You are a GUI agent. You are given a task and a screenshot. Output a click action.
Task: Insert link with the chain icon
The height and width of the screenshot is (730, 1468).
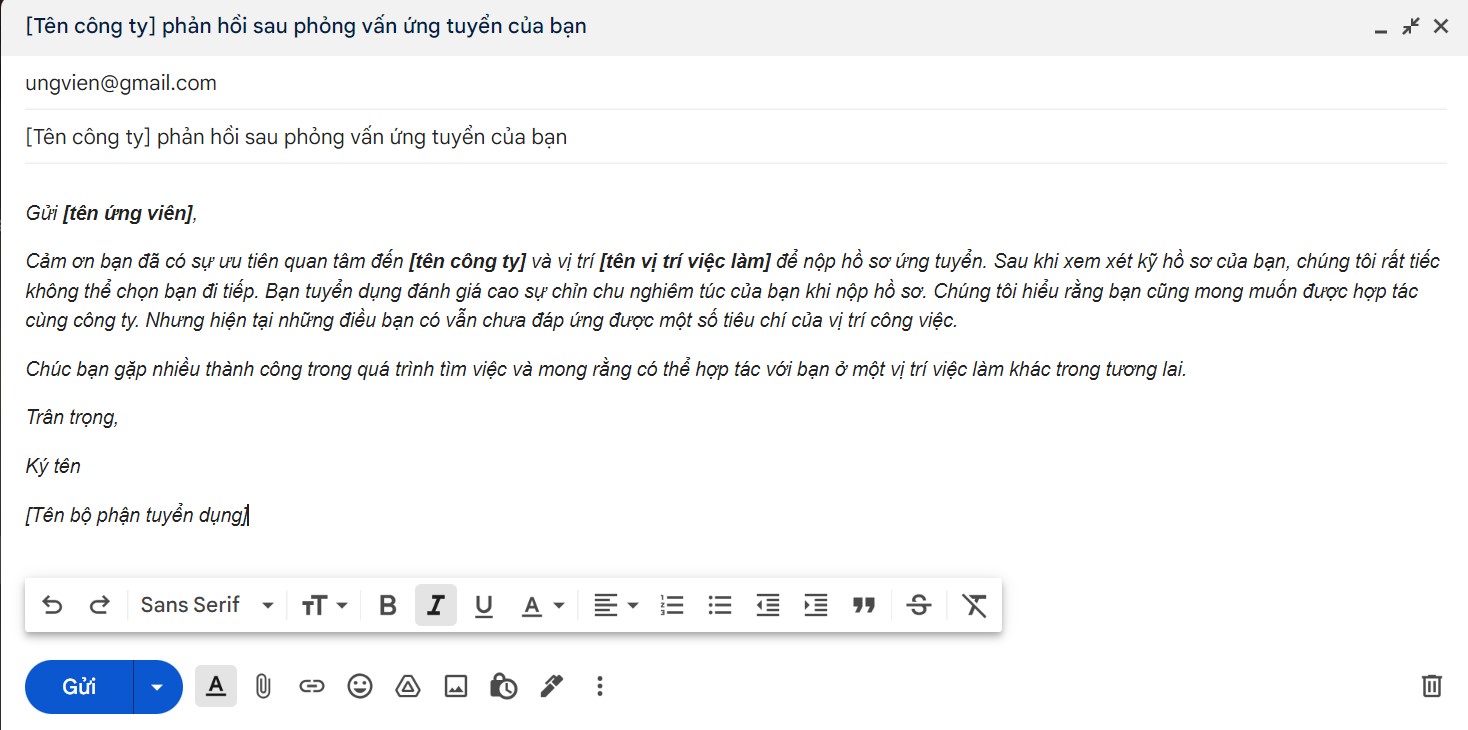pos(312,686)
